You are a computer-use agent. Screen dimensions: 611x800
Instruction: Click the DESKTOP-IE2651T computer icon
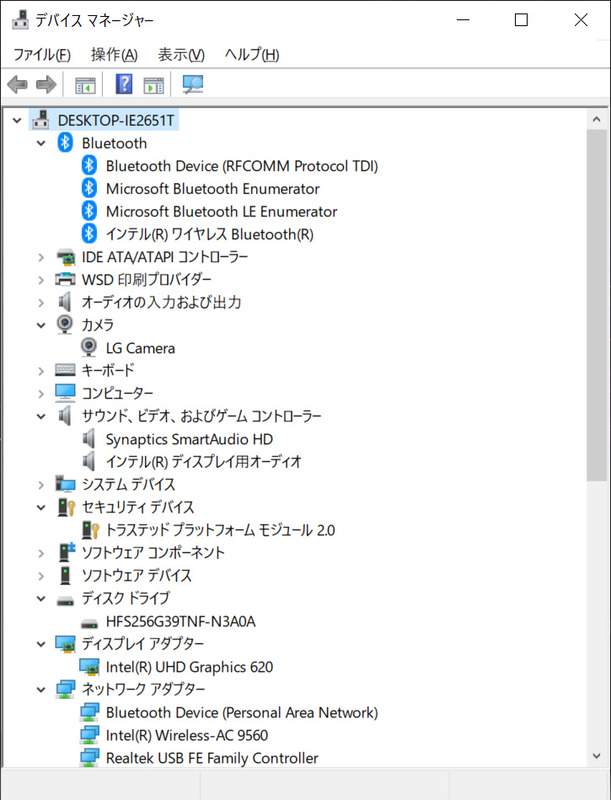[x=41, y=120]
